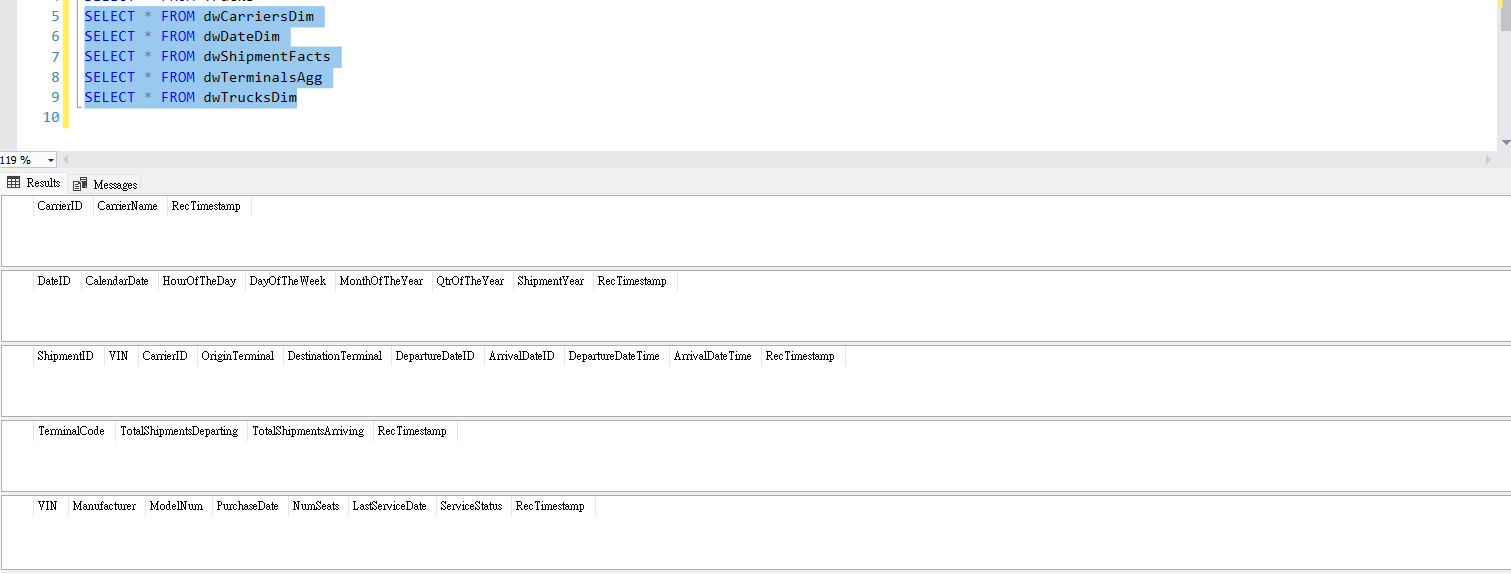This screenshot has width=1511, height=574.
Task: Select CarrierID header in shipment facts grid
Action: point(166,356)
